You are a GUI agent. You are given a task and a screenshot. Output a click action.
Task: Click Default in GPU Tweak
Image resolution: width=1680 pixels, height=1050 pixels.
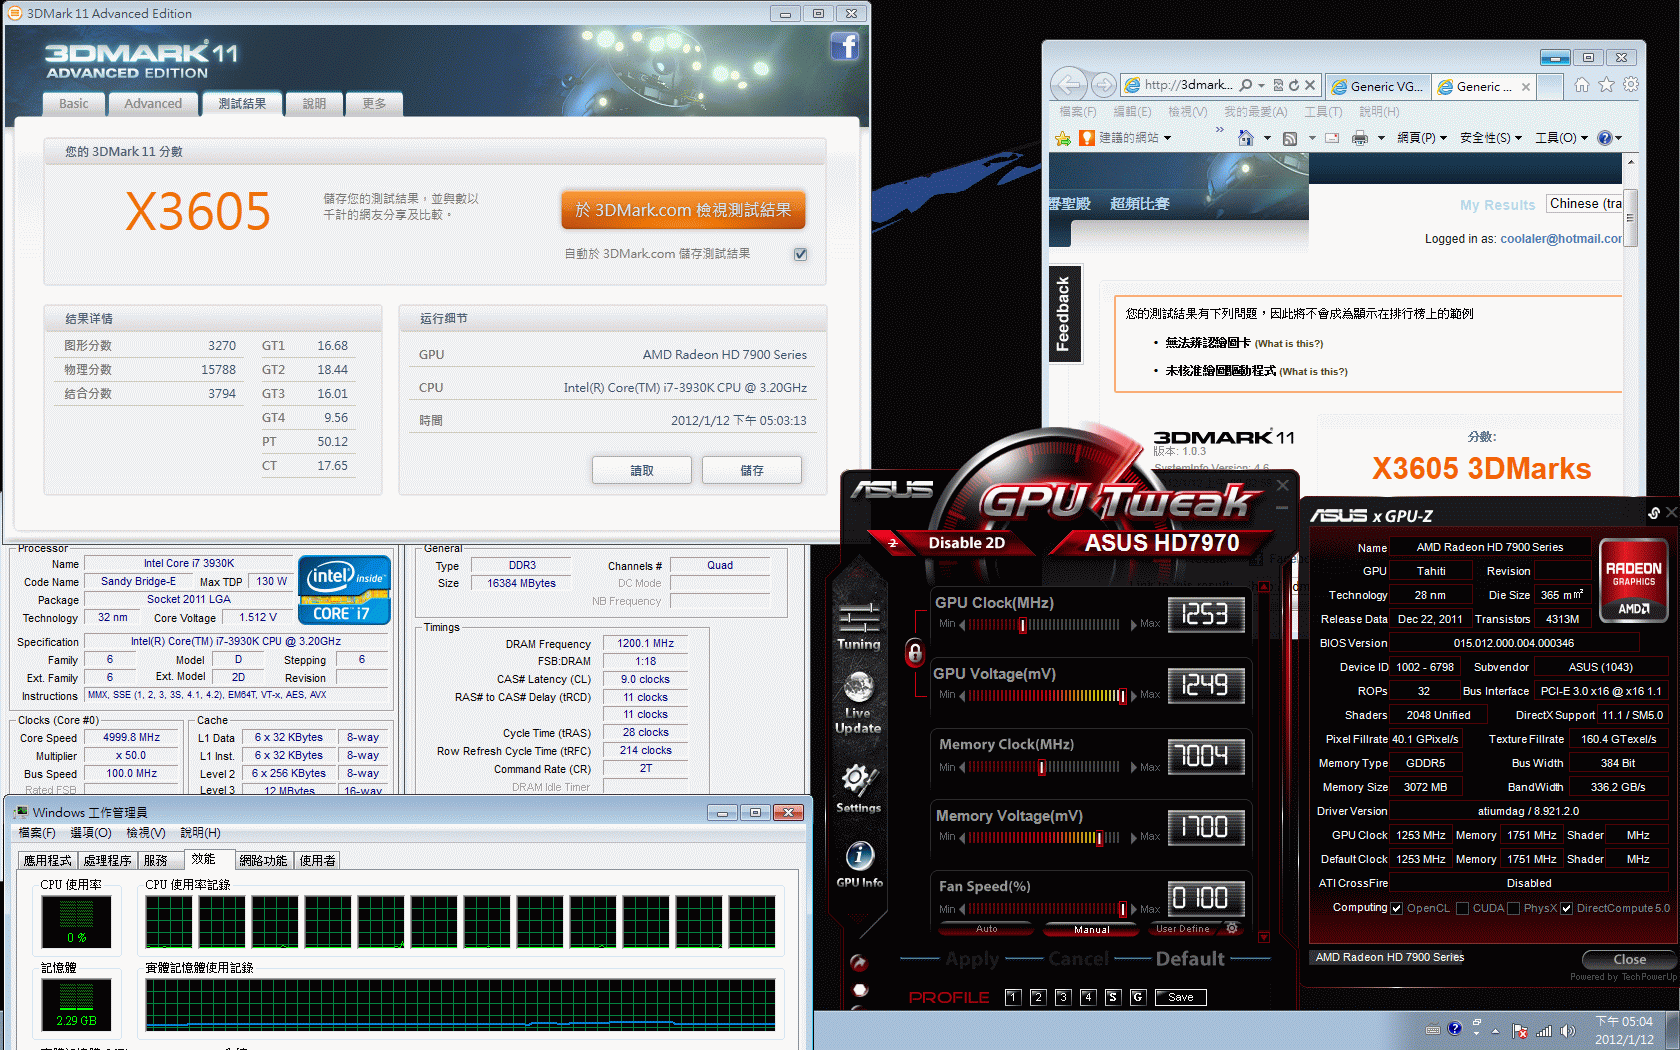[x=1190, y=959]
